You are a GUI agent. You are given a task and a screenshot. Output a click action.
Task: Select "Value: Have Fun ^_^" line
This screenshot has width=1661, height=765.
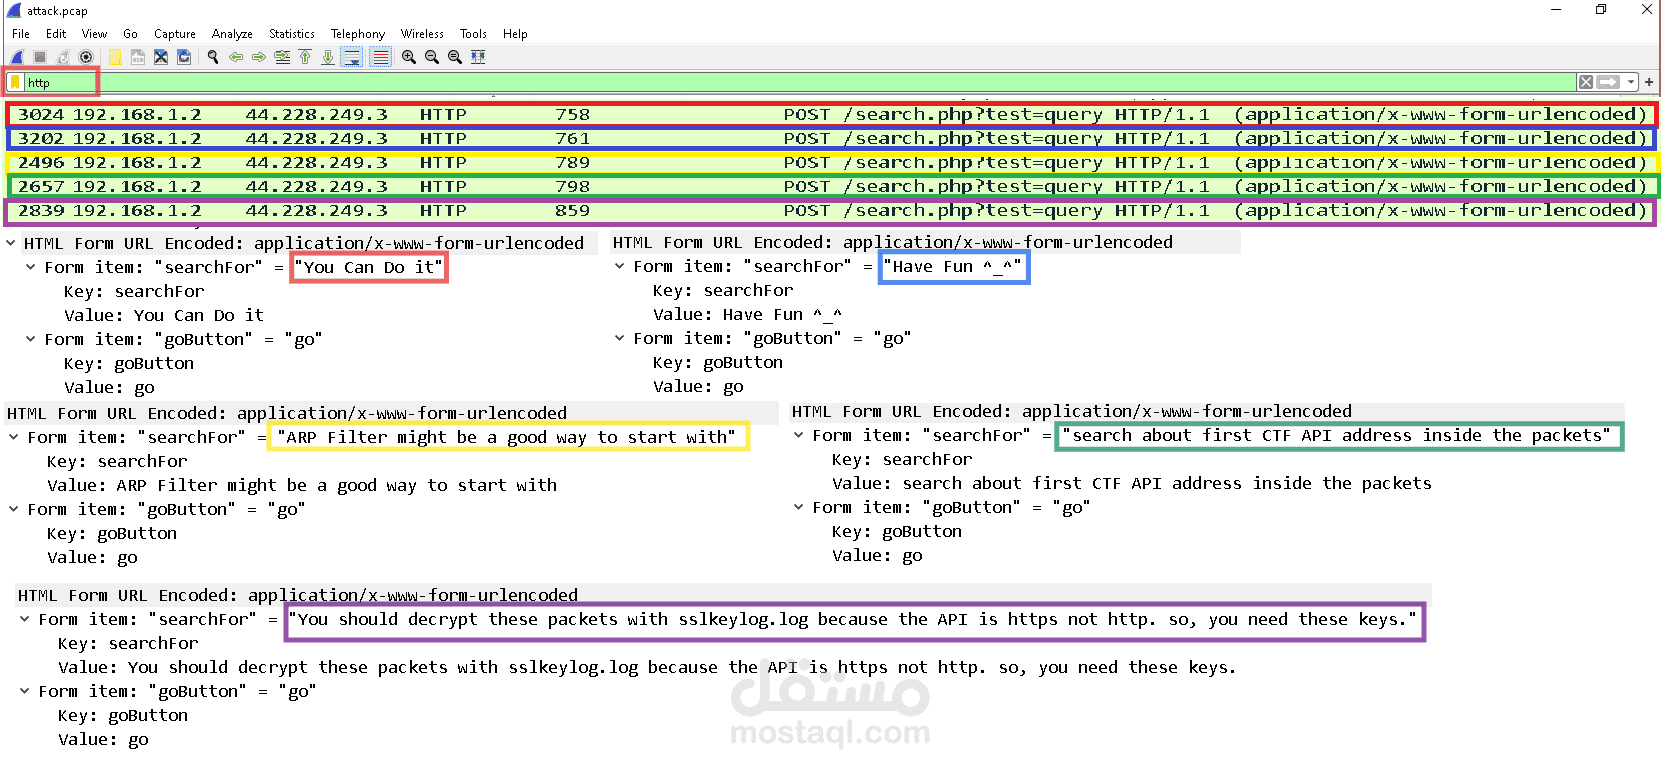[748, 314]
